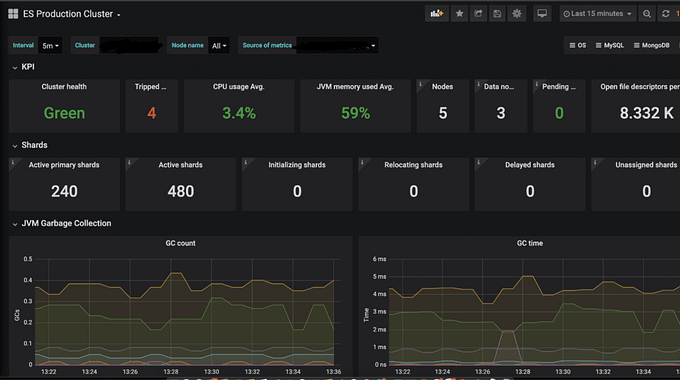This screenshot has height=380, width=680.
Task: Open the MongoDB dashboards link
Action: tap(651, 45)
